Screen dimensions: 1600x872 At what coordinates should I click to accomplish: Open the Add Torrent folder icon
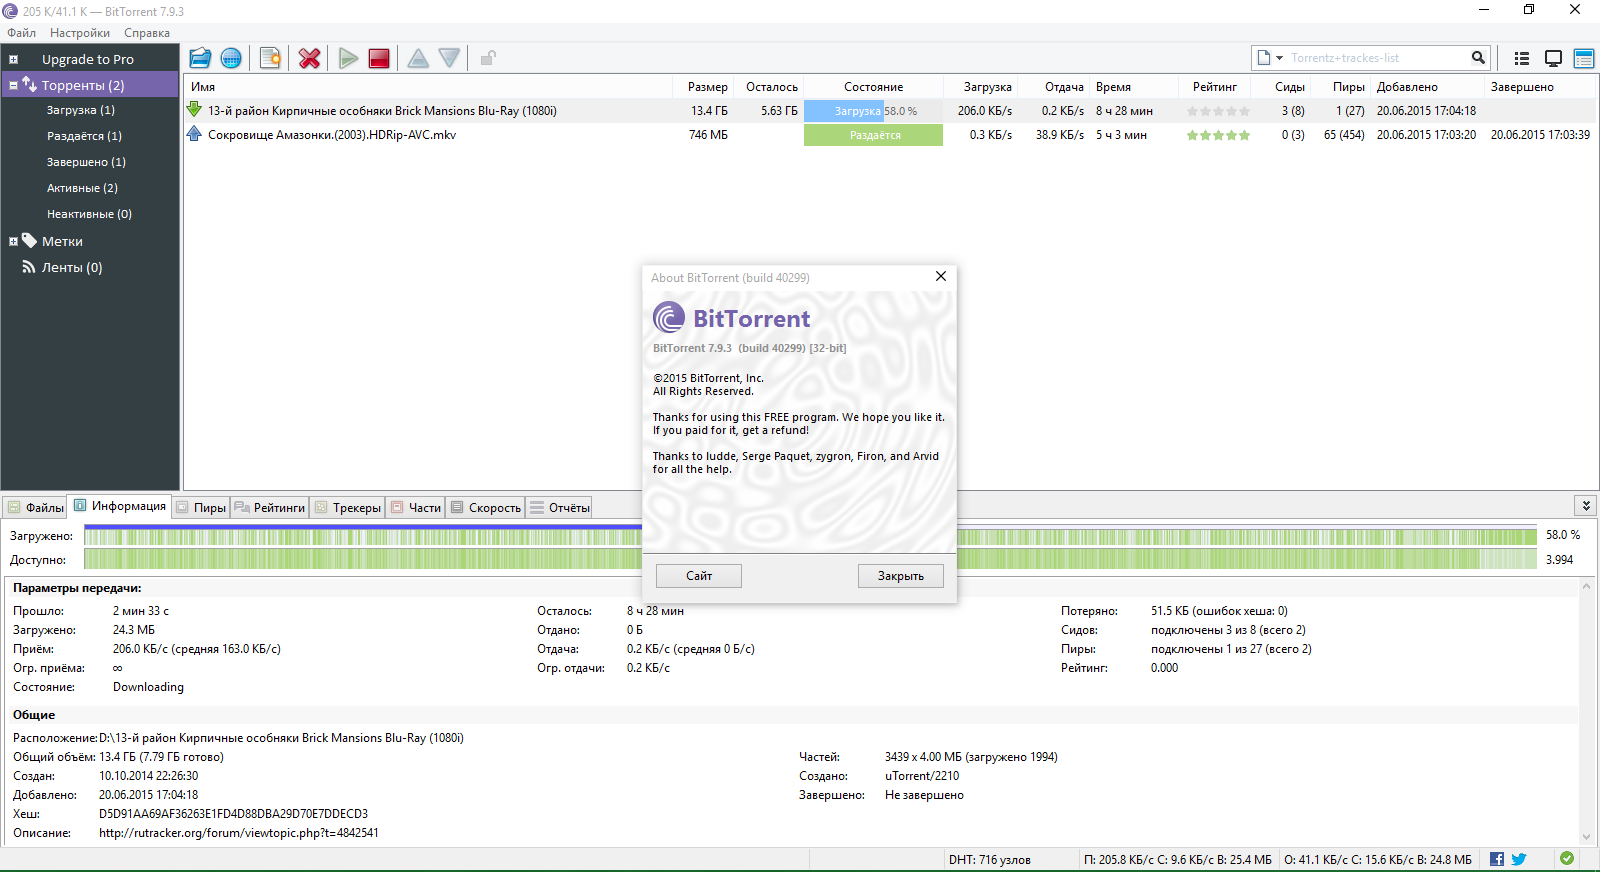point(200,58)
